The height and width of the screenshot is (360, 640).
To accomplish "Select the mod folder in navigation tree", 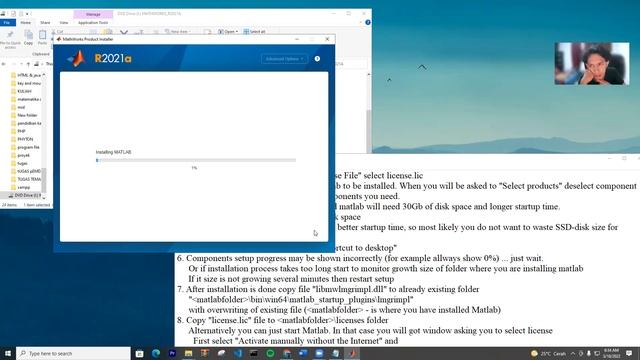I will (x=18, y=107).
